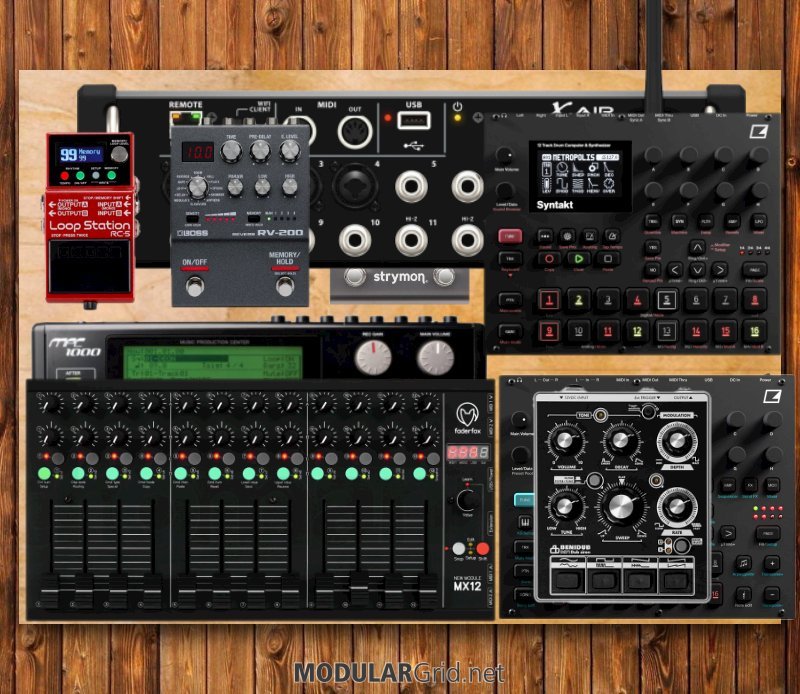
Task: Click the RV-200 PRE-DELAY knob
Action: click(x=260, y=151)
